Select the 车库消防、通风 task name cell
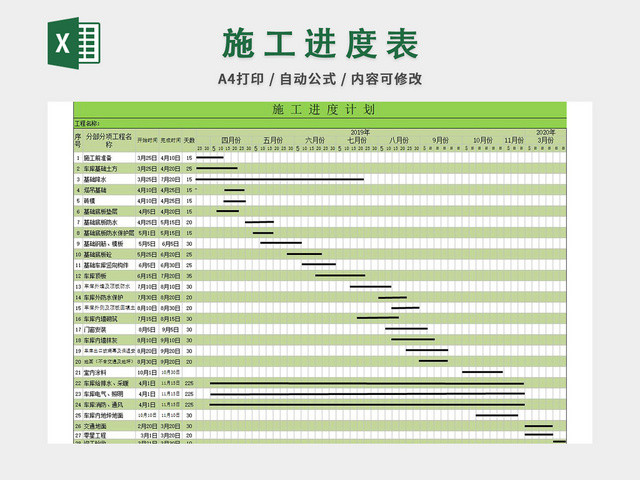Image resolution: width=640 pixels, height=480 pixels. tap(109, 404)
